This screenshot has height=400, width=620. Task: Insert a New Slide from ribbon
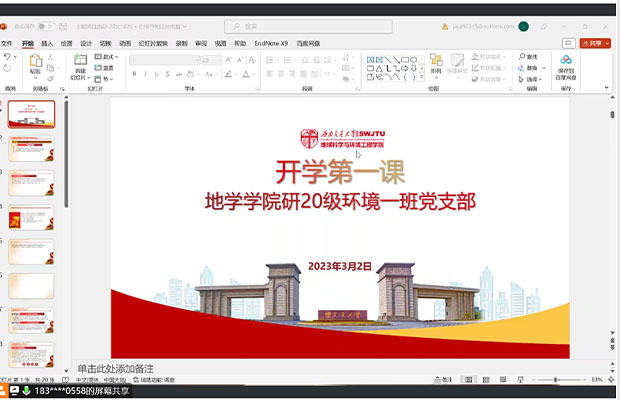click(80, 65)
